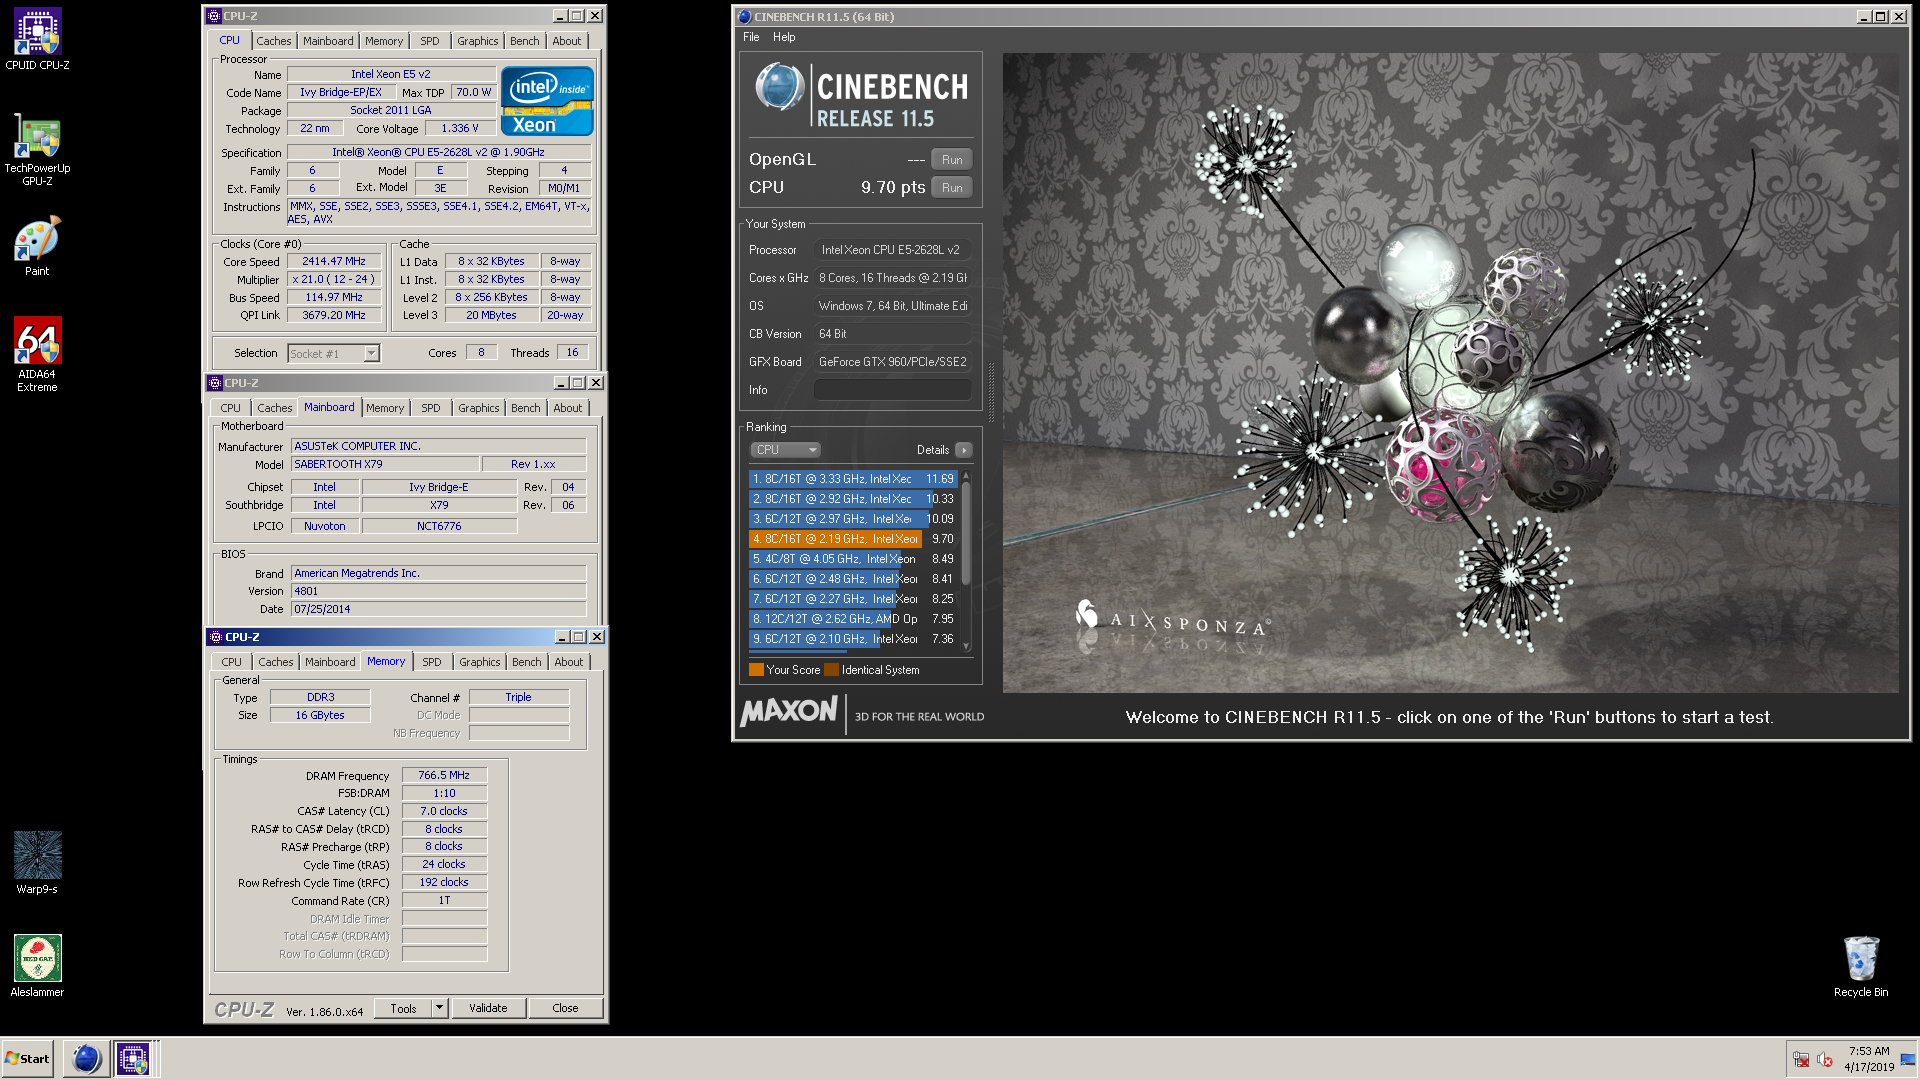Click the Cinebench sphere logo
Viewport: 1920px width, 1080px height.
[x=780, y=87]
